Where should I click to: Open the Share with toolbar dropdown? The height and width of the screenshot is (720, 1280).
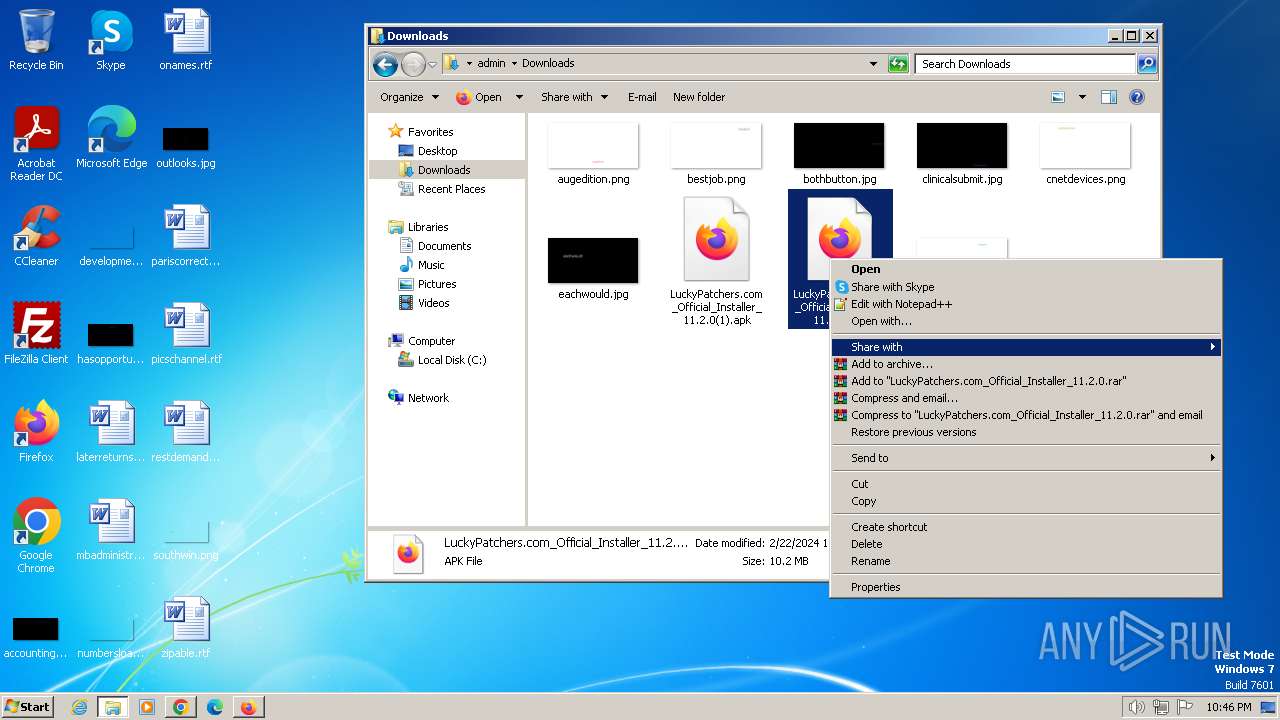pos(574,97)
